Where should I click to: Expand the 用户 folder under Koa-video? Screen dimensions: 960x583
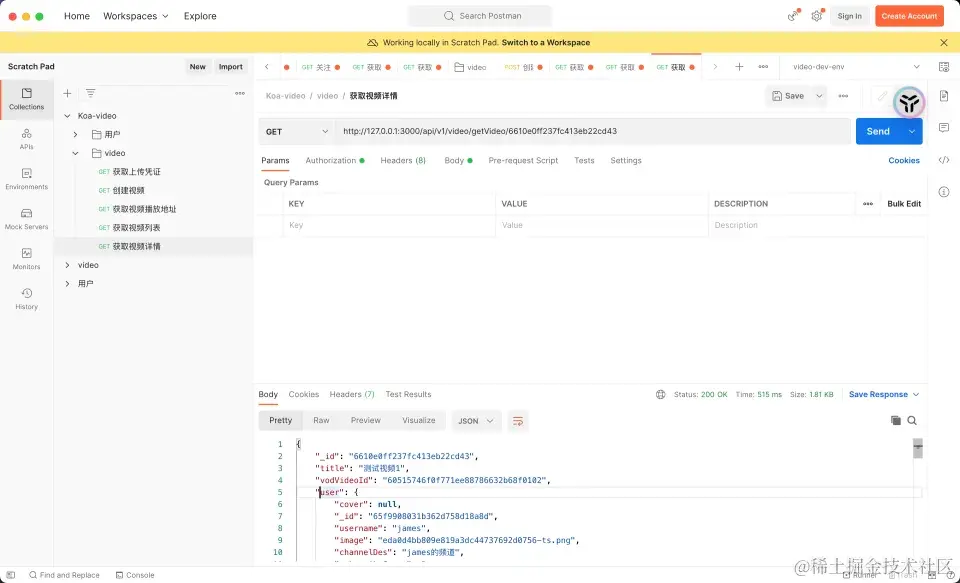[75, 134]
